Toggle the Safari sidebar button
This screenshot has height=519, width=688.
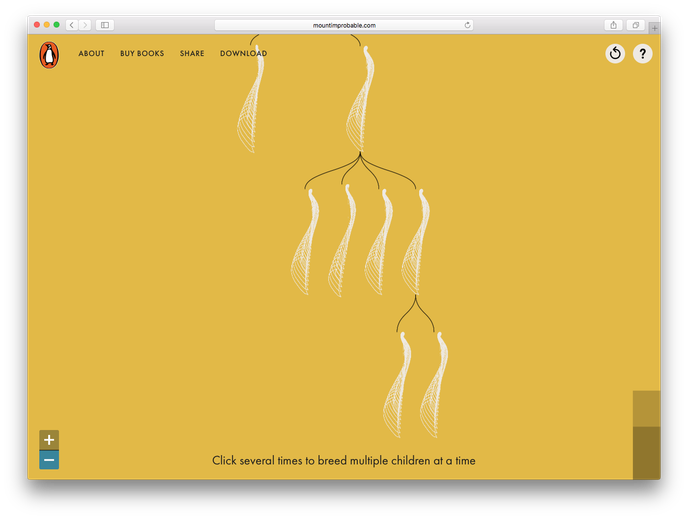(x=104, y=25)
